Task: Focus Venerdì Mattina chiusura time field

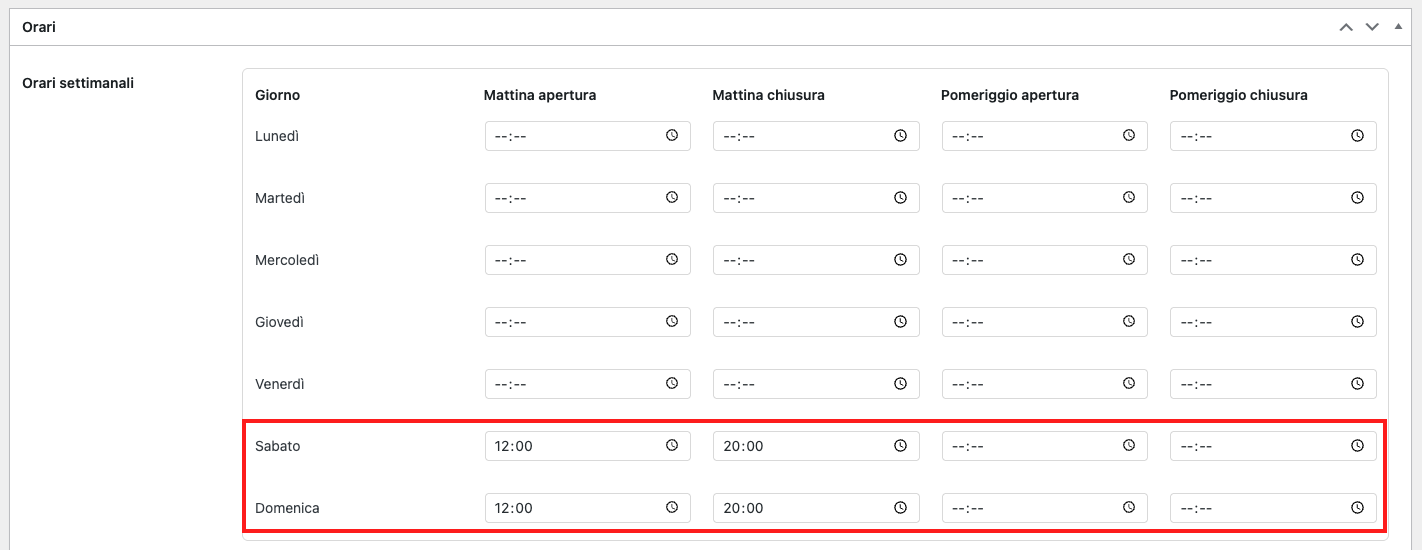Action: click(x=816, y=384)
